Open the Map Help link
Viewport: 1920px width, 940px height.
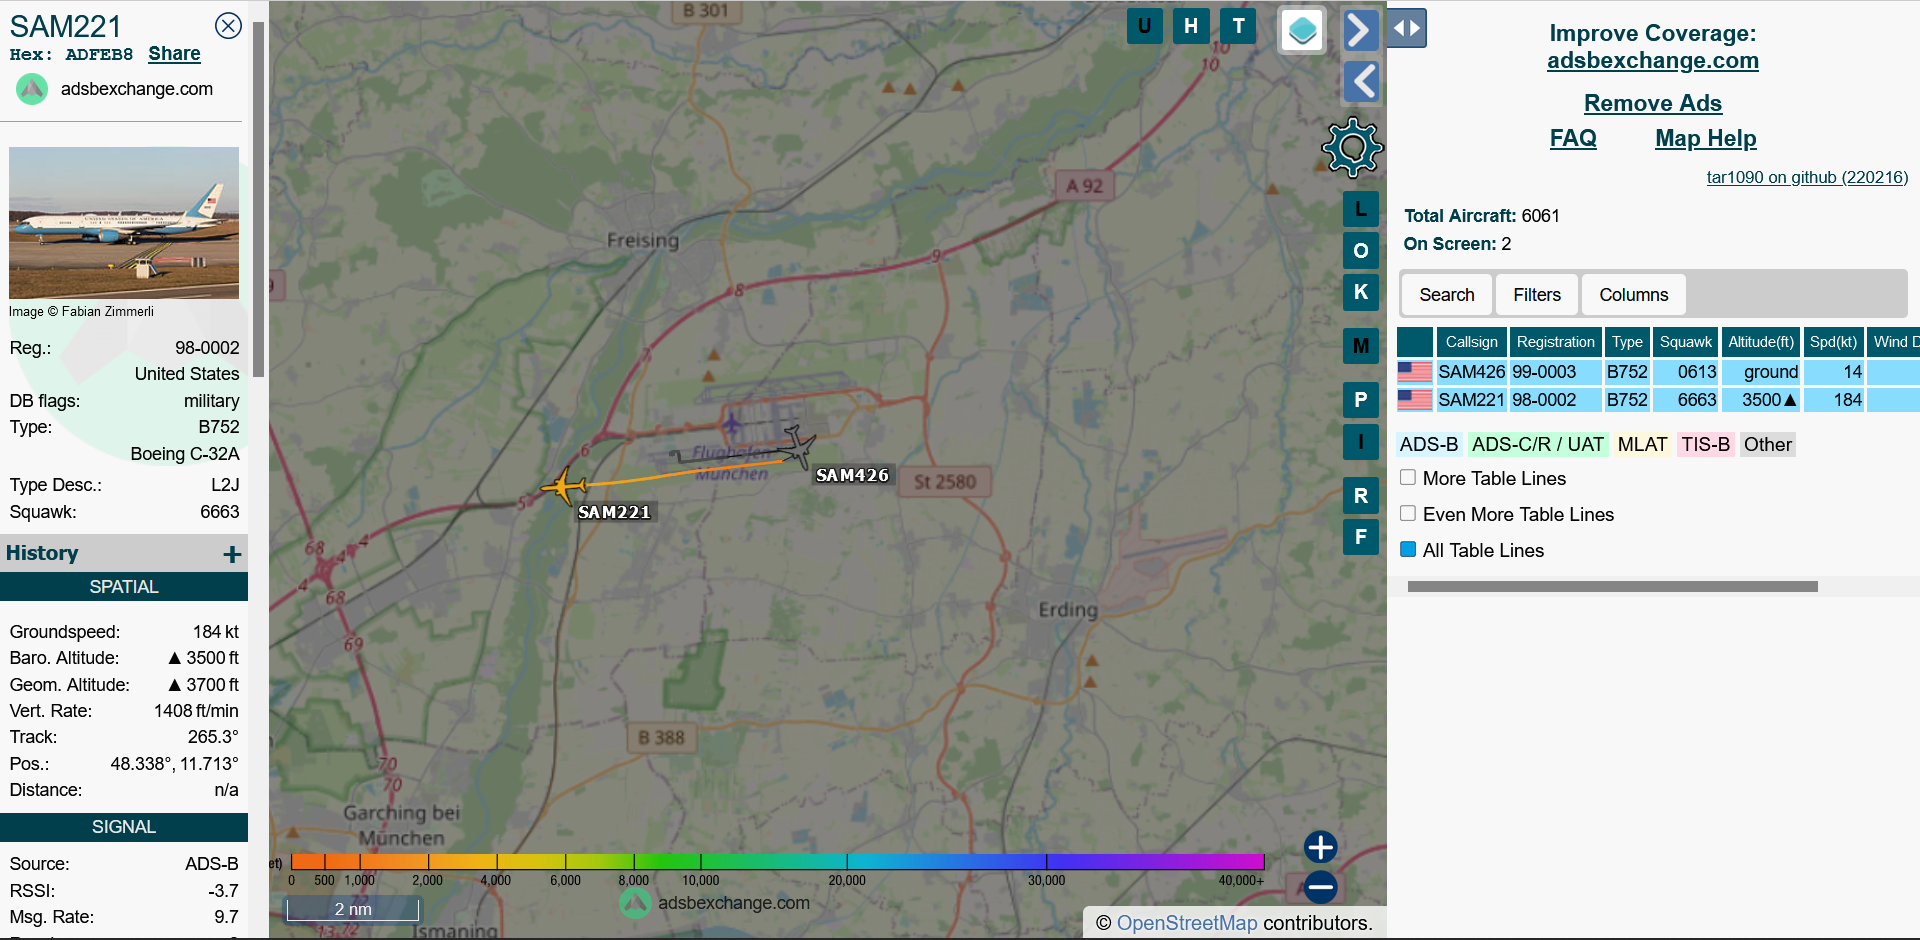pos(1705,138)
